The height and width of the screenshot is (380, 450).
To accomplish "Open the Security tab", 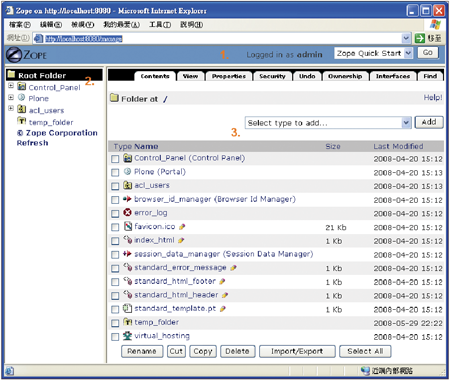I will pyautogui.click(x=272, y=76).
